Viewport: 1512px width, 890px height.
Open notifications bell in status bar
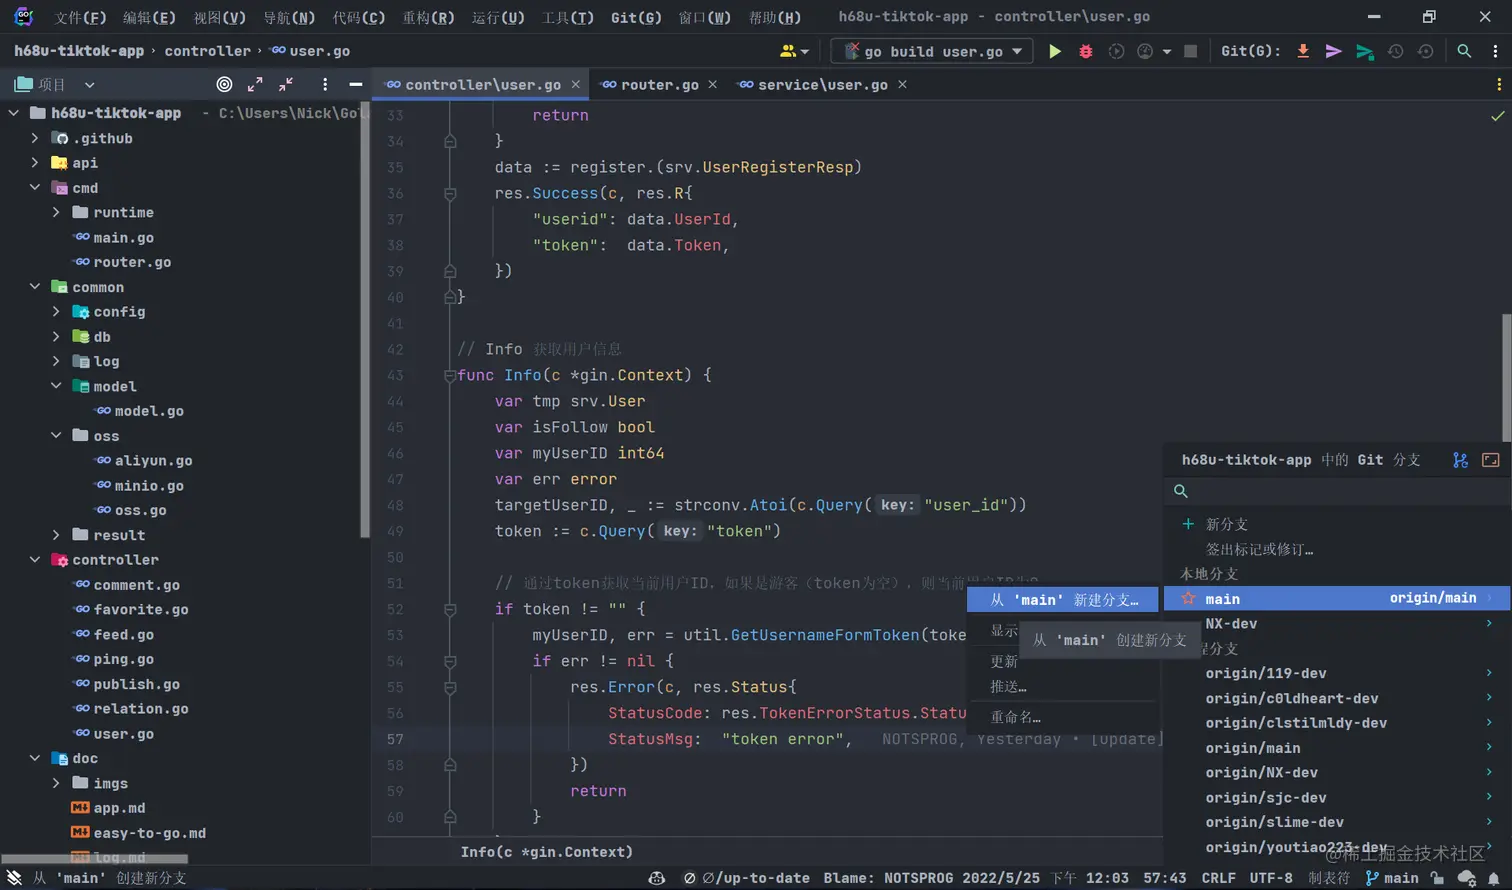pos(1494,878)
